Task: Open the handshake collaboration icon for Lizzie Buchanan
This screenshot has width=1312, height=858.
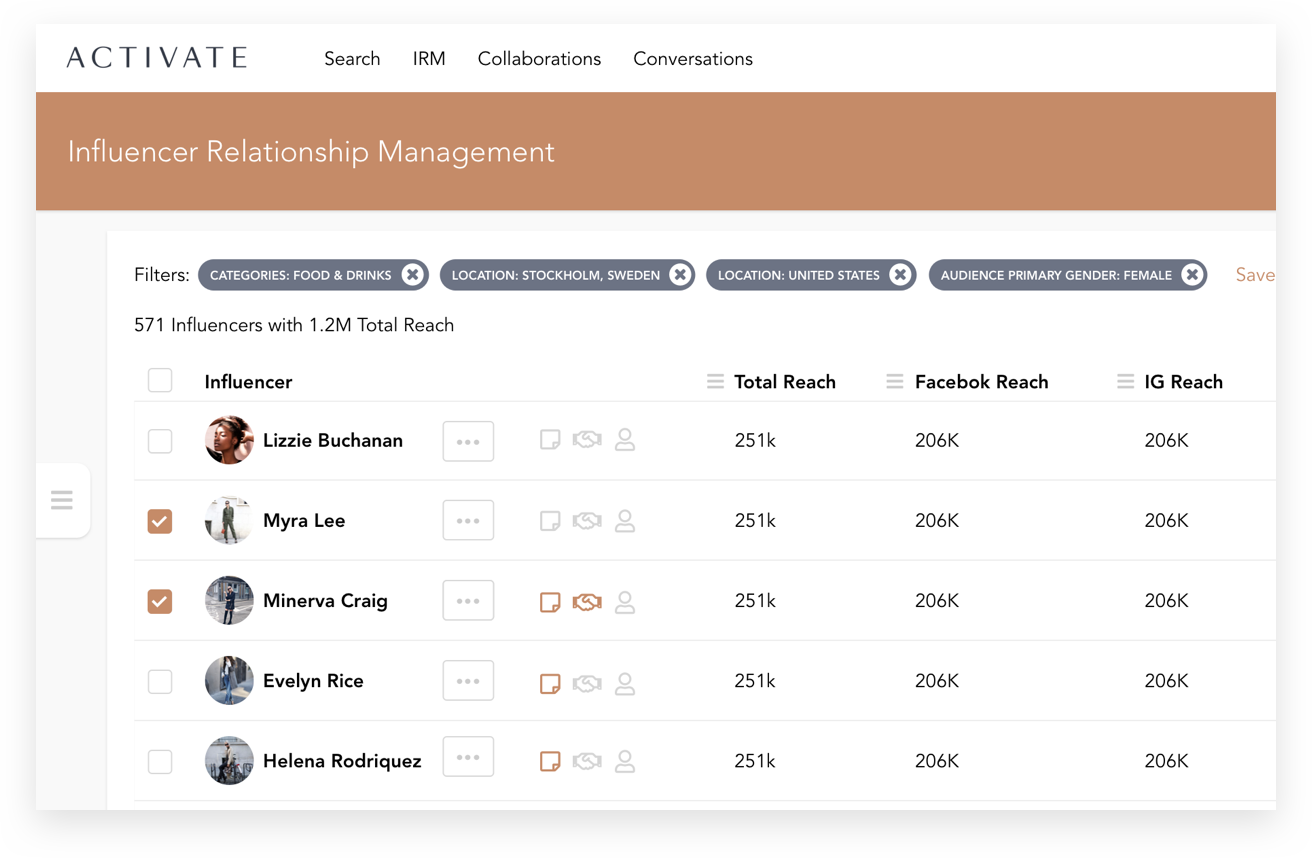Action: [x=587, y=440]
